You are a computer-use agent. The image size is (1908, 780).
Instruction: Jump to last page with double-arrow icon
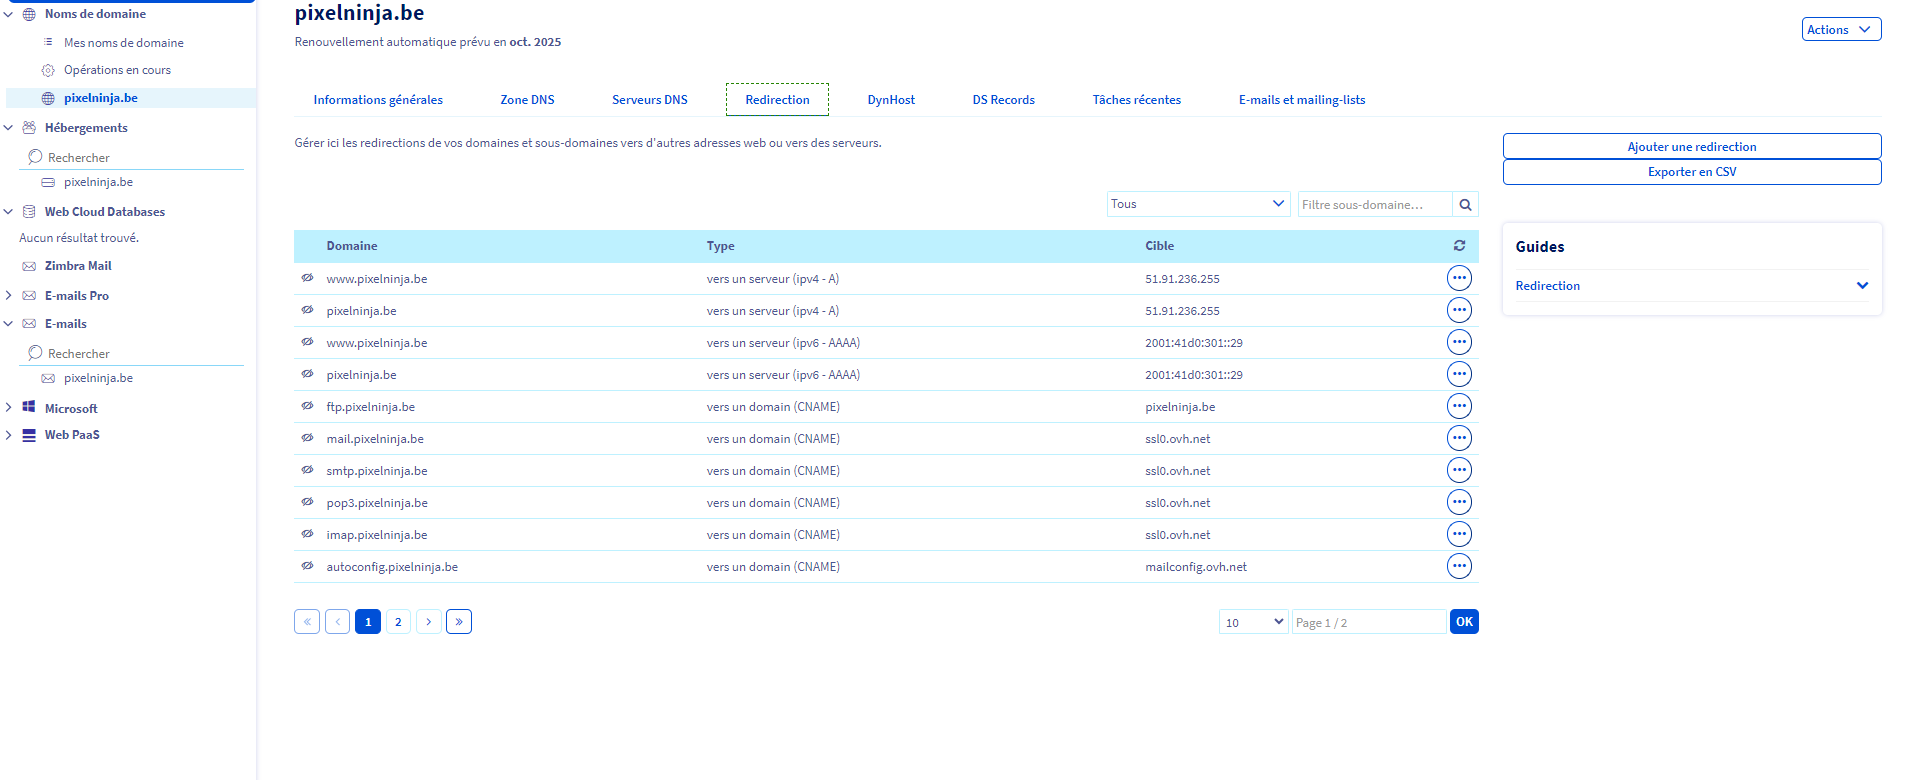click(459, 622)
